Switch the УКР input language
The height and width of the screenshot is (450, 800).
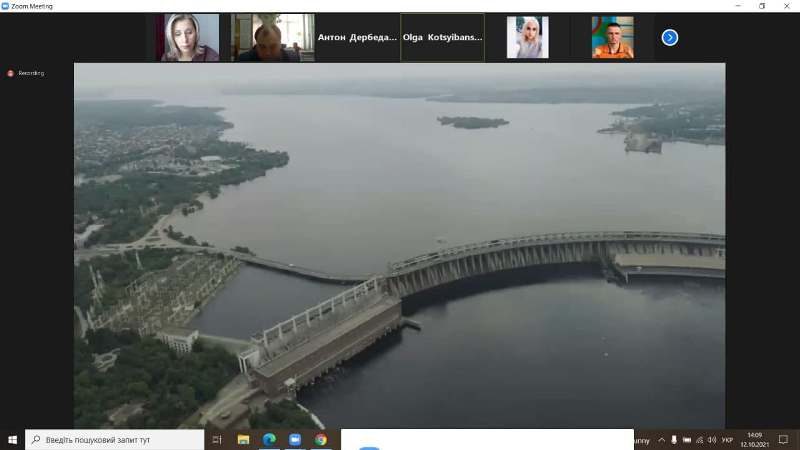click(x=728, y=440)
